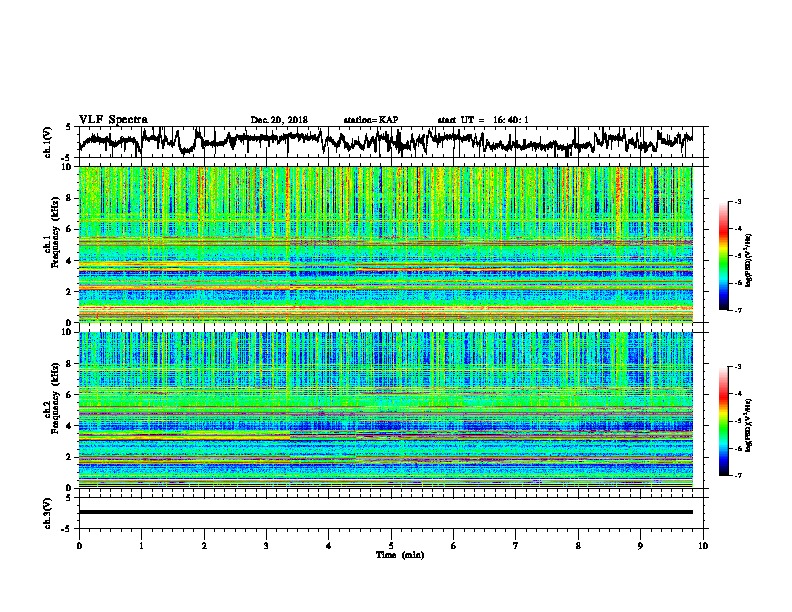The image size is (792, 612).
Task: Click the "ch.1(V)" waveform axis label
Action: click(x=47, y=142)
